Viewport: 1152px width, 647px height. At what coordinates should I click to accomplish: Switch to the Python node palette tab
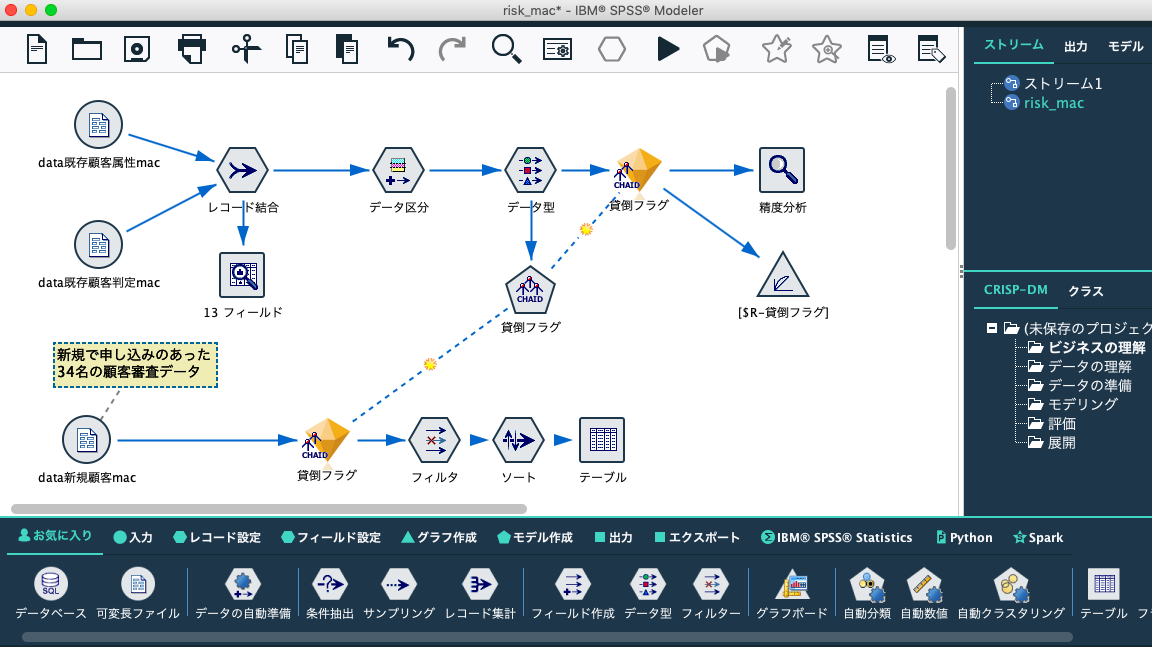(x=963, y=537)
